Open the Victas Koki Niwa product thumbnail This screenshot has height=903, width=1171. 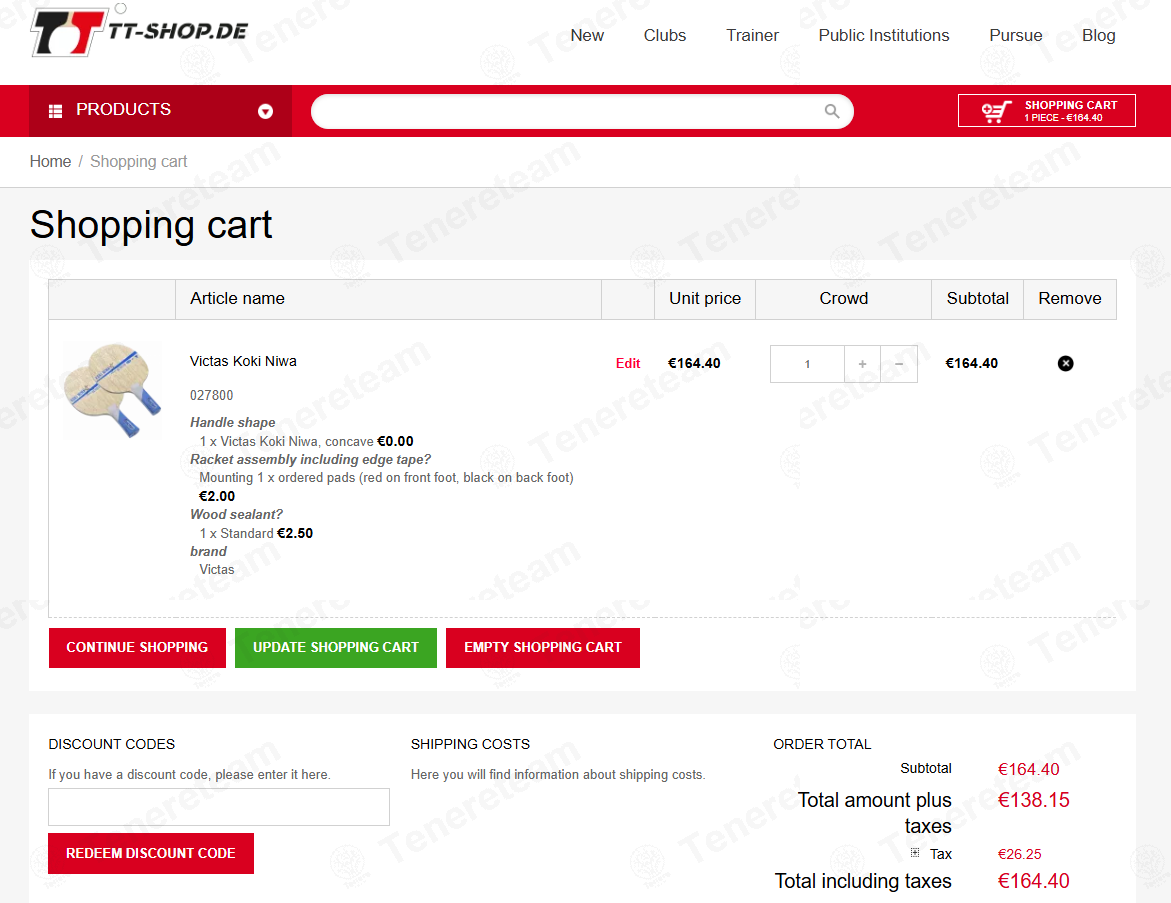[112, 390]
